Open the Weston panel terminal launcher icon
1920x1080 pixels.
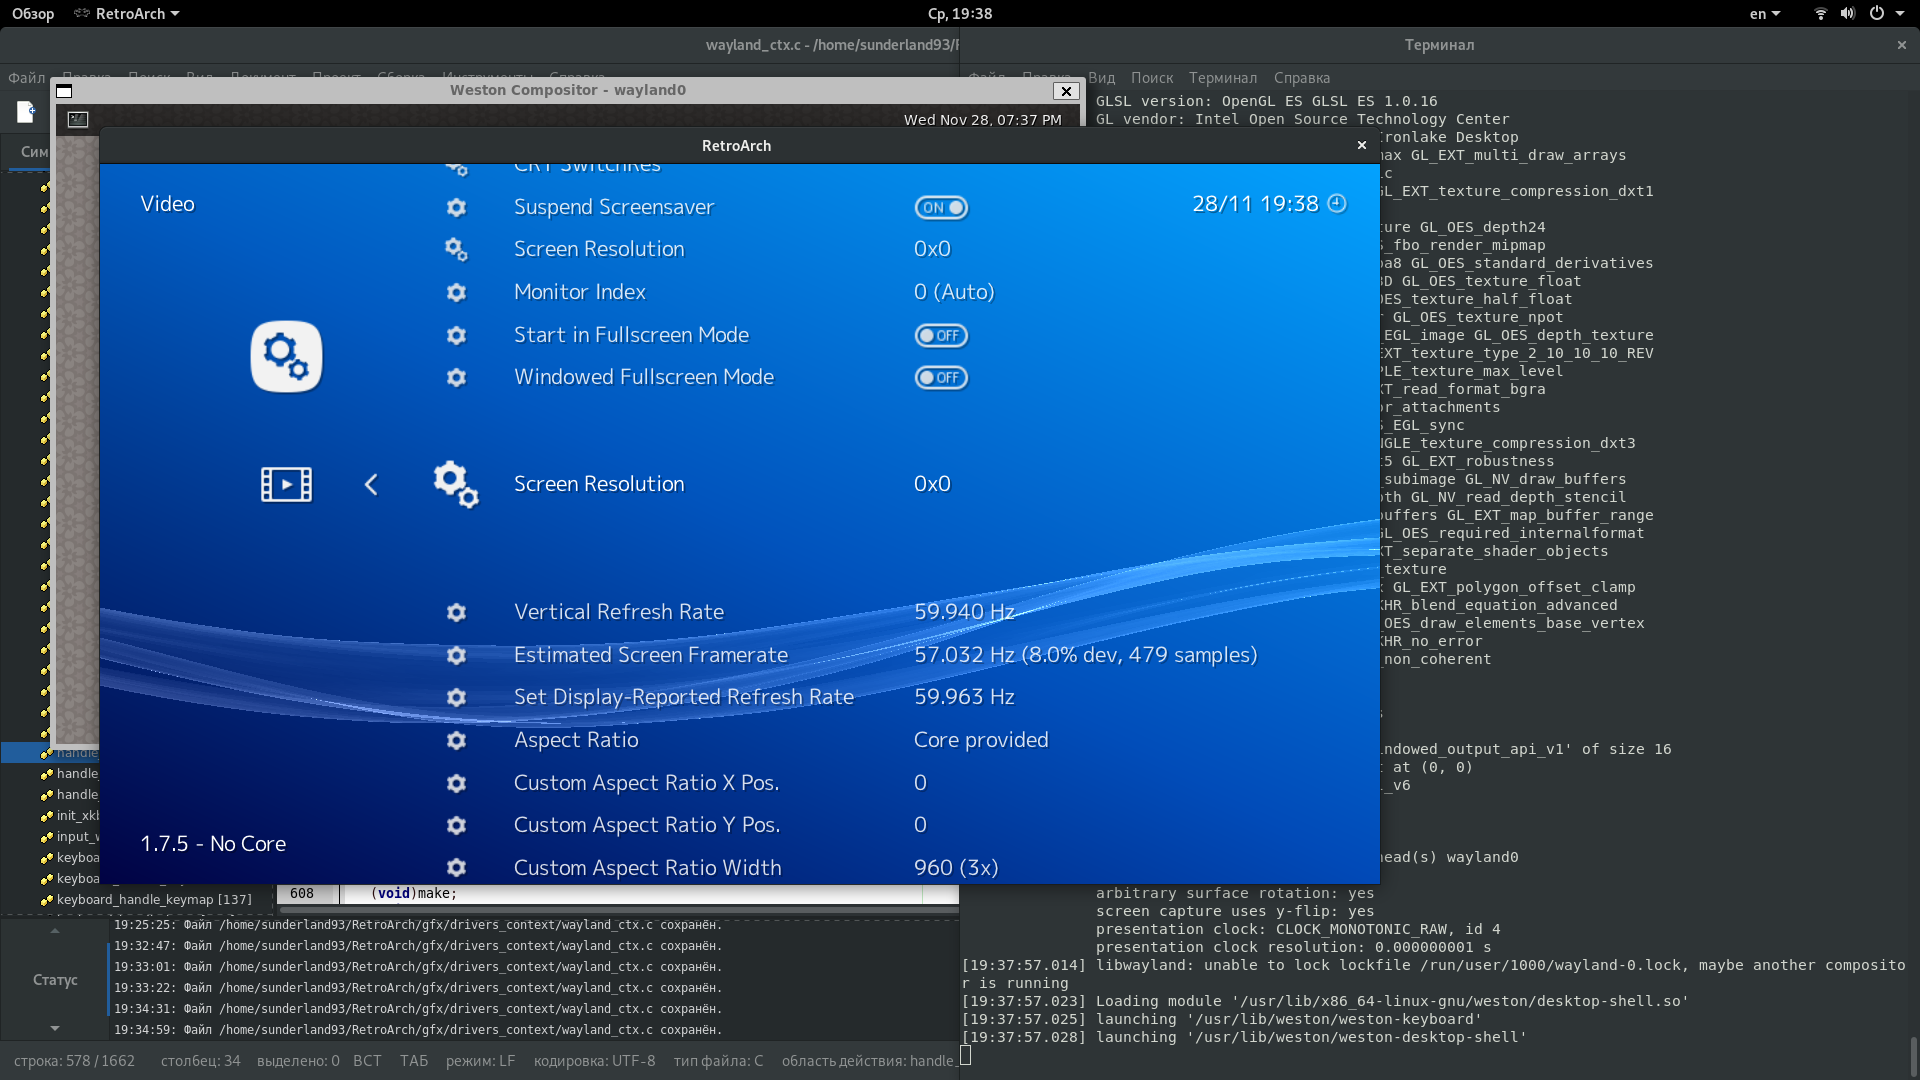click(x=77, y=120)
